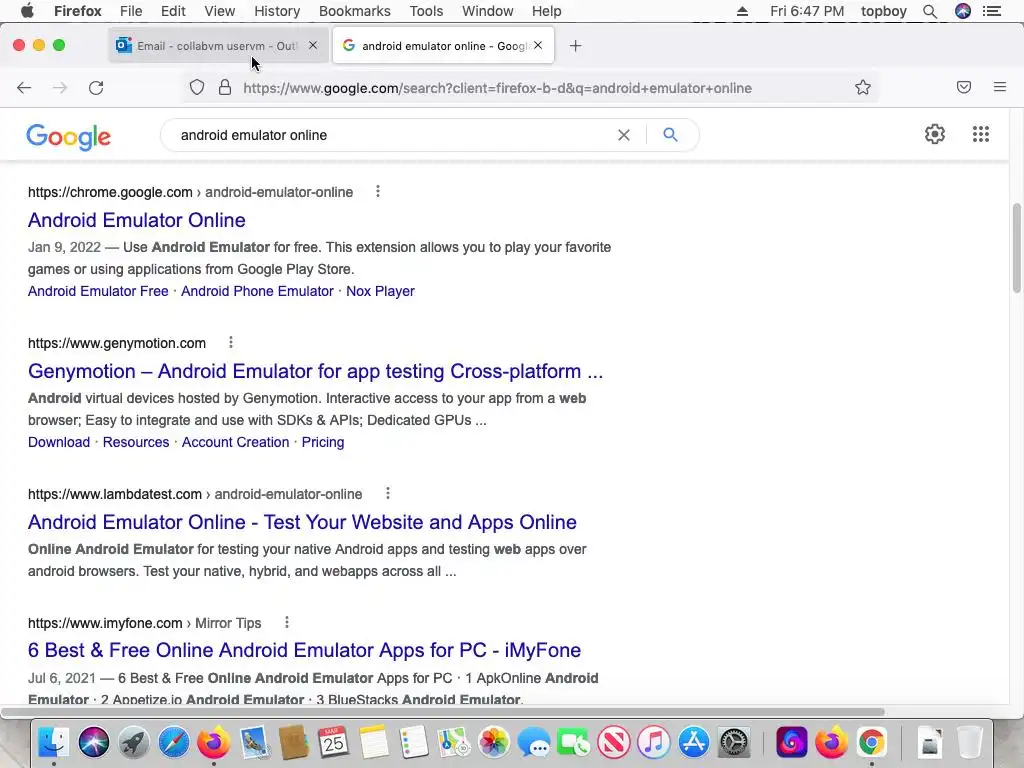1024x768 pixels.
Task: Open App Store in the dock
Action: coord(694,743)
